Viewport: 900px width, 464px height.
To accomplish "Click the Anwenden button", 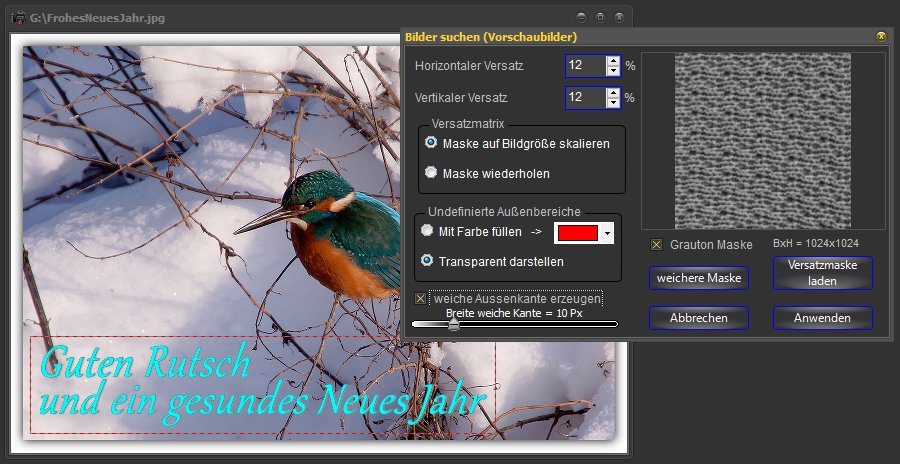I will 823,318.
